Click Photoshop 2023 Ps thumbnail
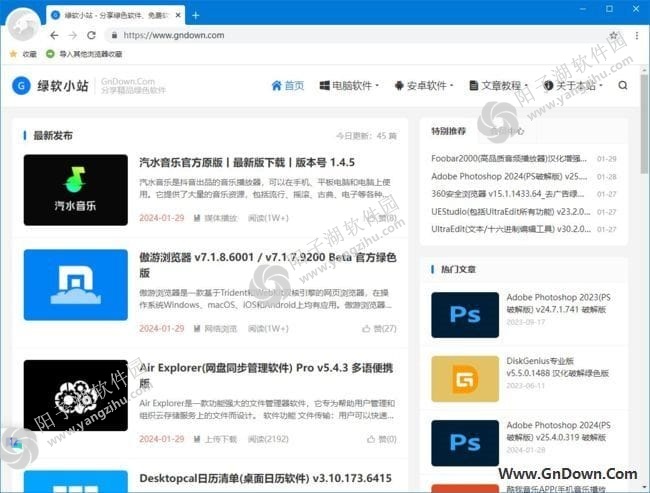This screenshot has height=493, width=650. pos(465,315)
